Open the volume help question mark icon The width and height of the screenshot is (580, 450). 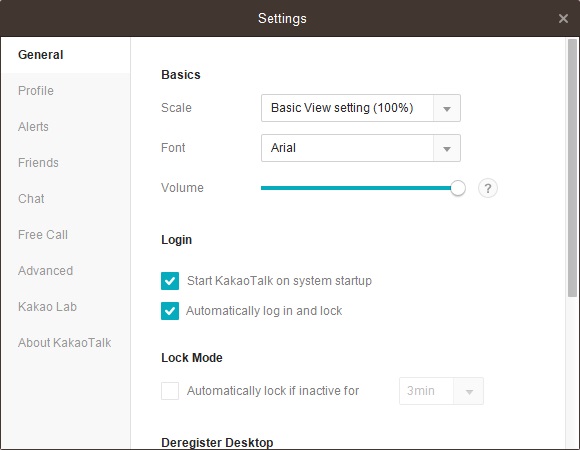[x=488, y=188]
